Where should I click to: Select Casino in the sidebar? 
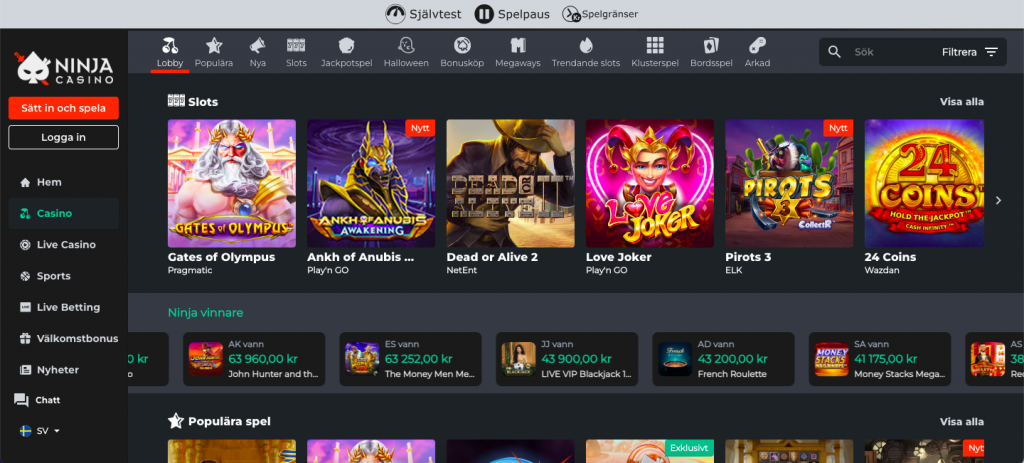pos(63,214)
